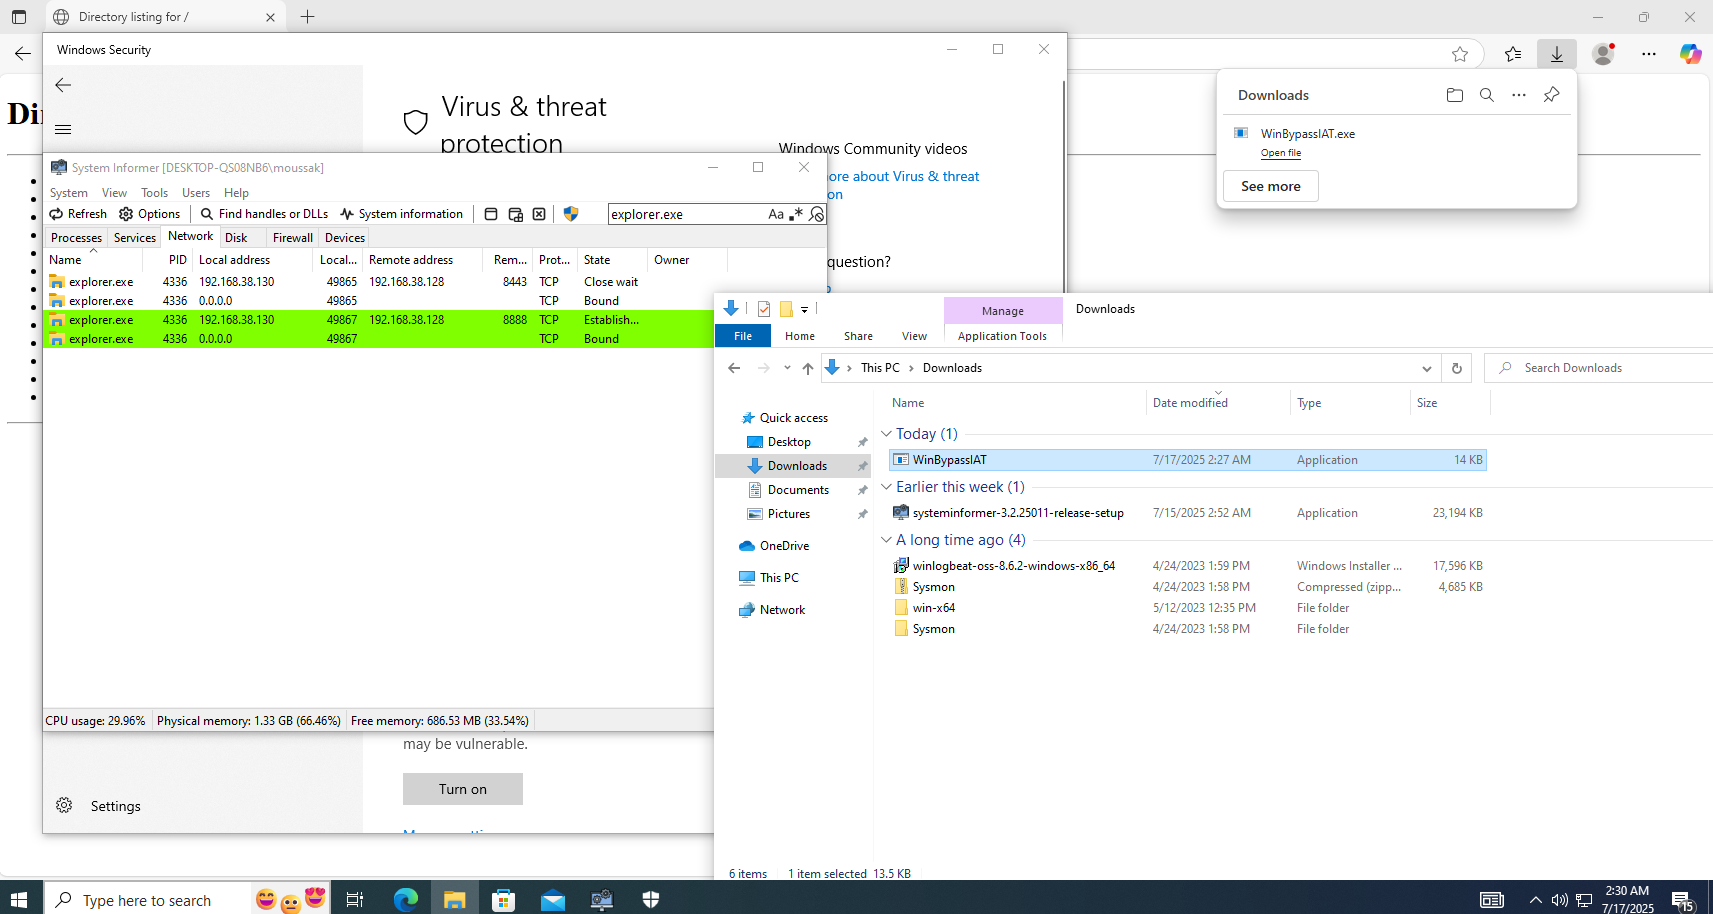Select the WinBypassIAT file
Screen dimensions: 1713x914
pos(1188,460)
